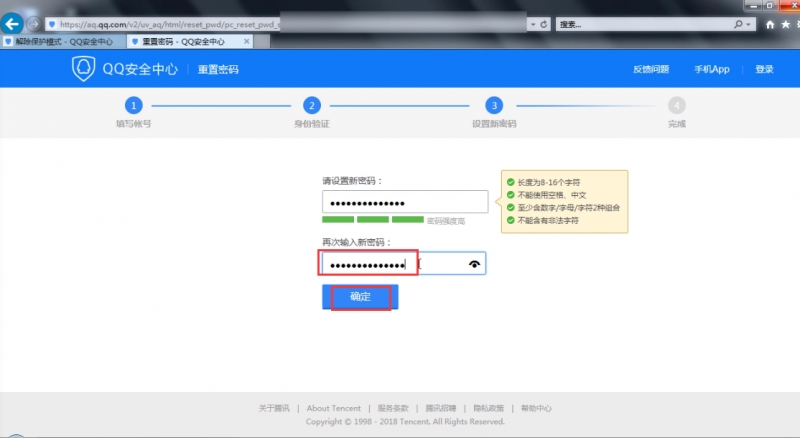Image resolution: width=800 pixels, height=438 pixels.
Task: Open the address bar dropdown arrow
Action: click(x=533, y=25)
